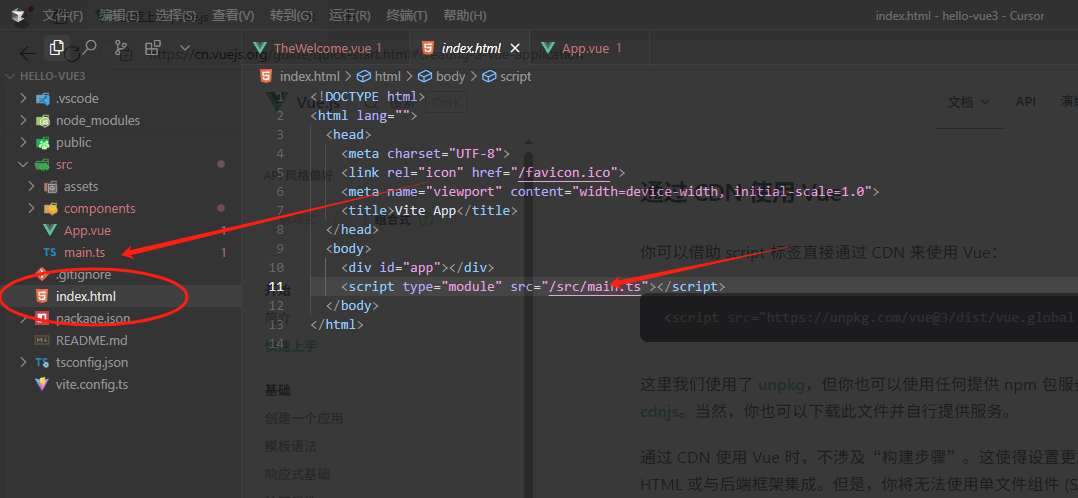Click the 'Vite App' title text
This screenshot has height=498, width=1078.
[425, 210]
